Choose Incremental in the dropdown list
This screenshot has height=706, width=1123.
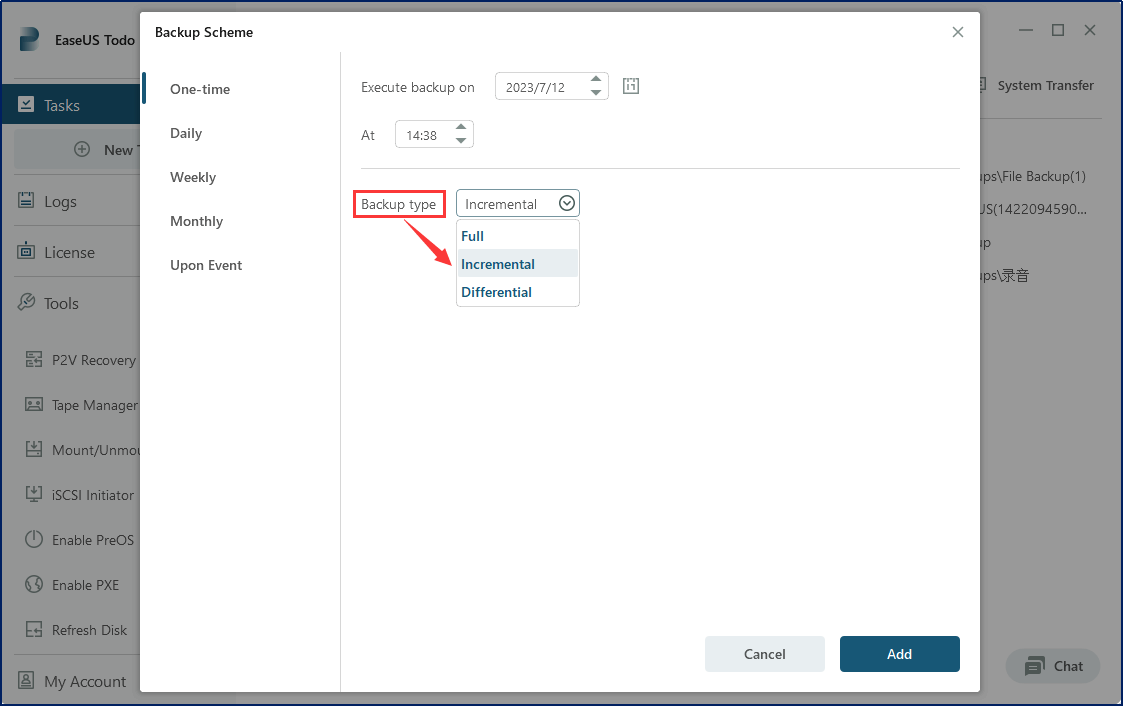point(517,264)
